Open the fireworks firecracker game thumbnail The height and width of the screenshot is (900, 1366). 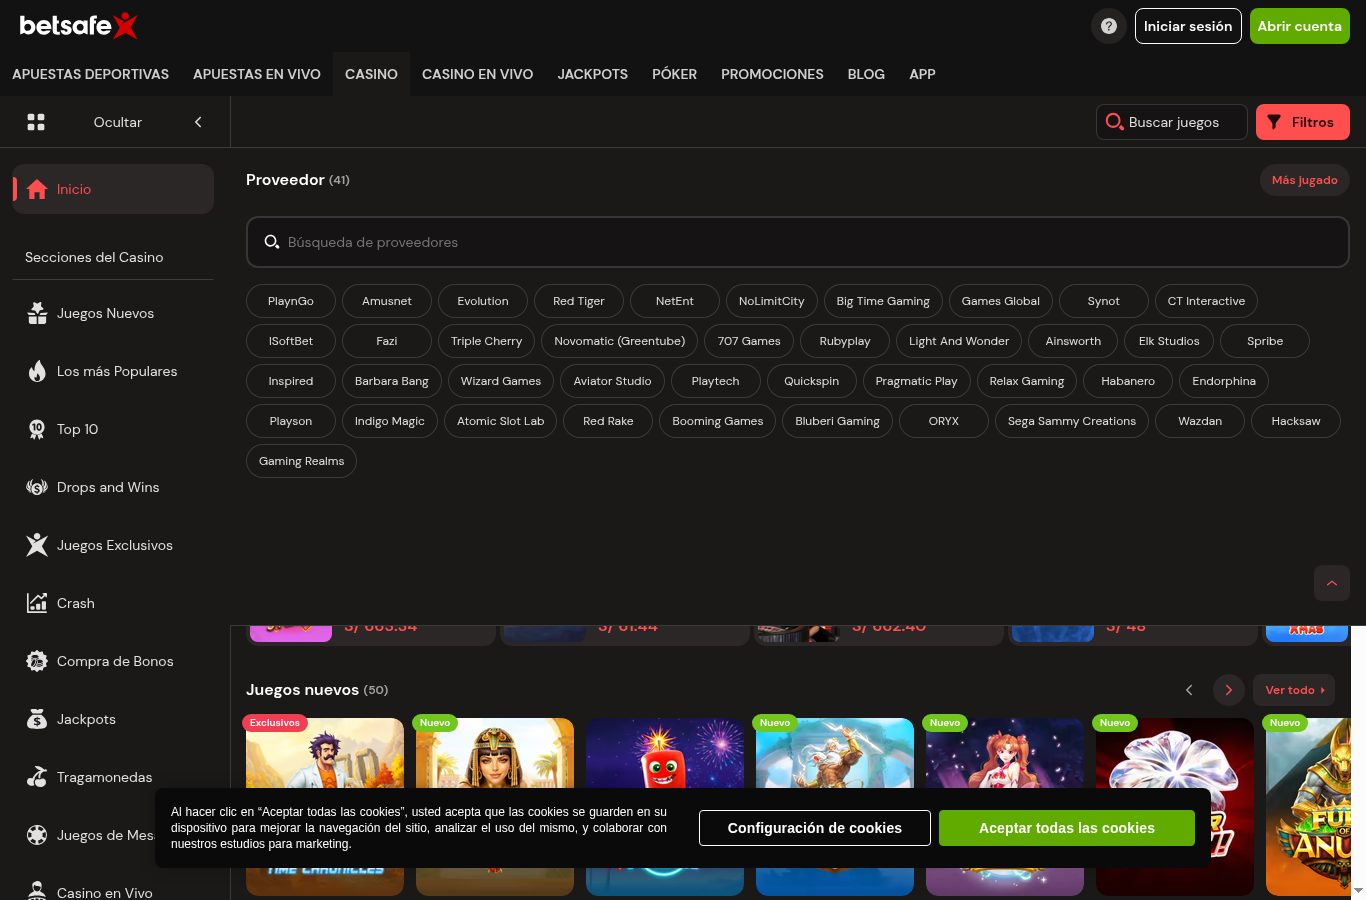(665, 806)
